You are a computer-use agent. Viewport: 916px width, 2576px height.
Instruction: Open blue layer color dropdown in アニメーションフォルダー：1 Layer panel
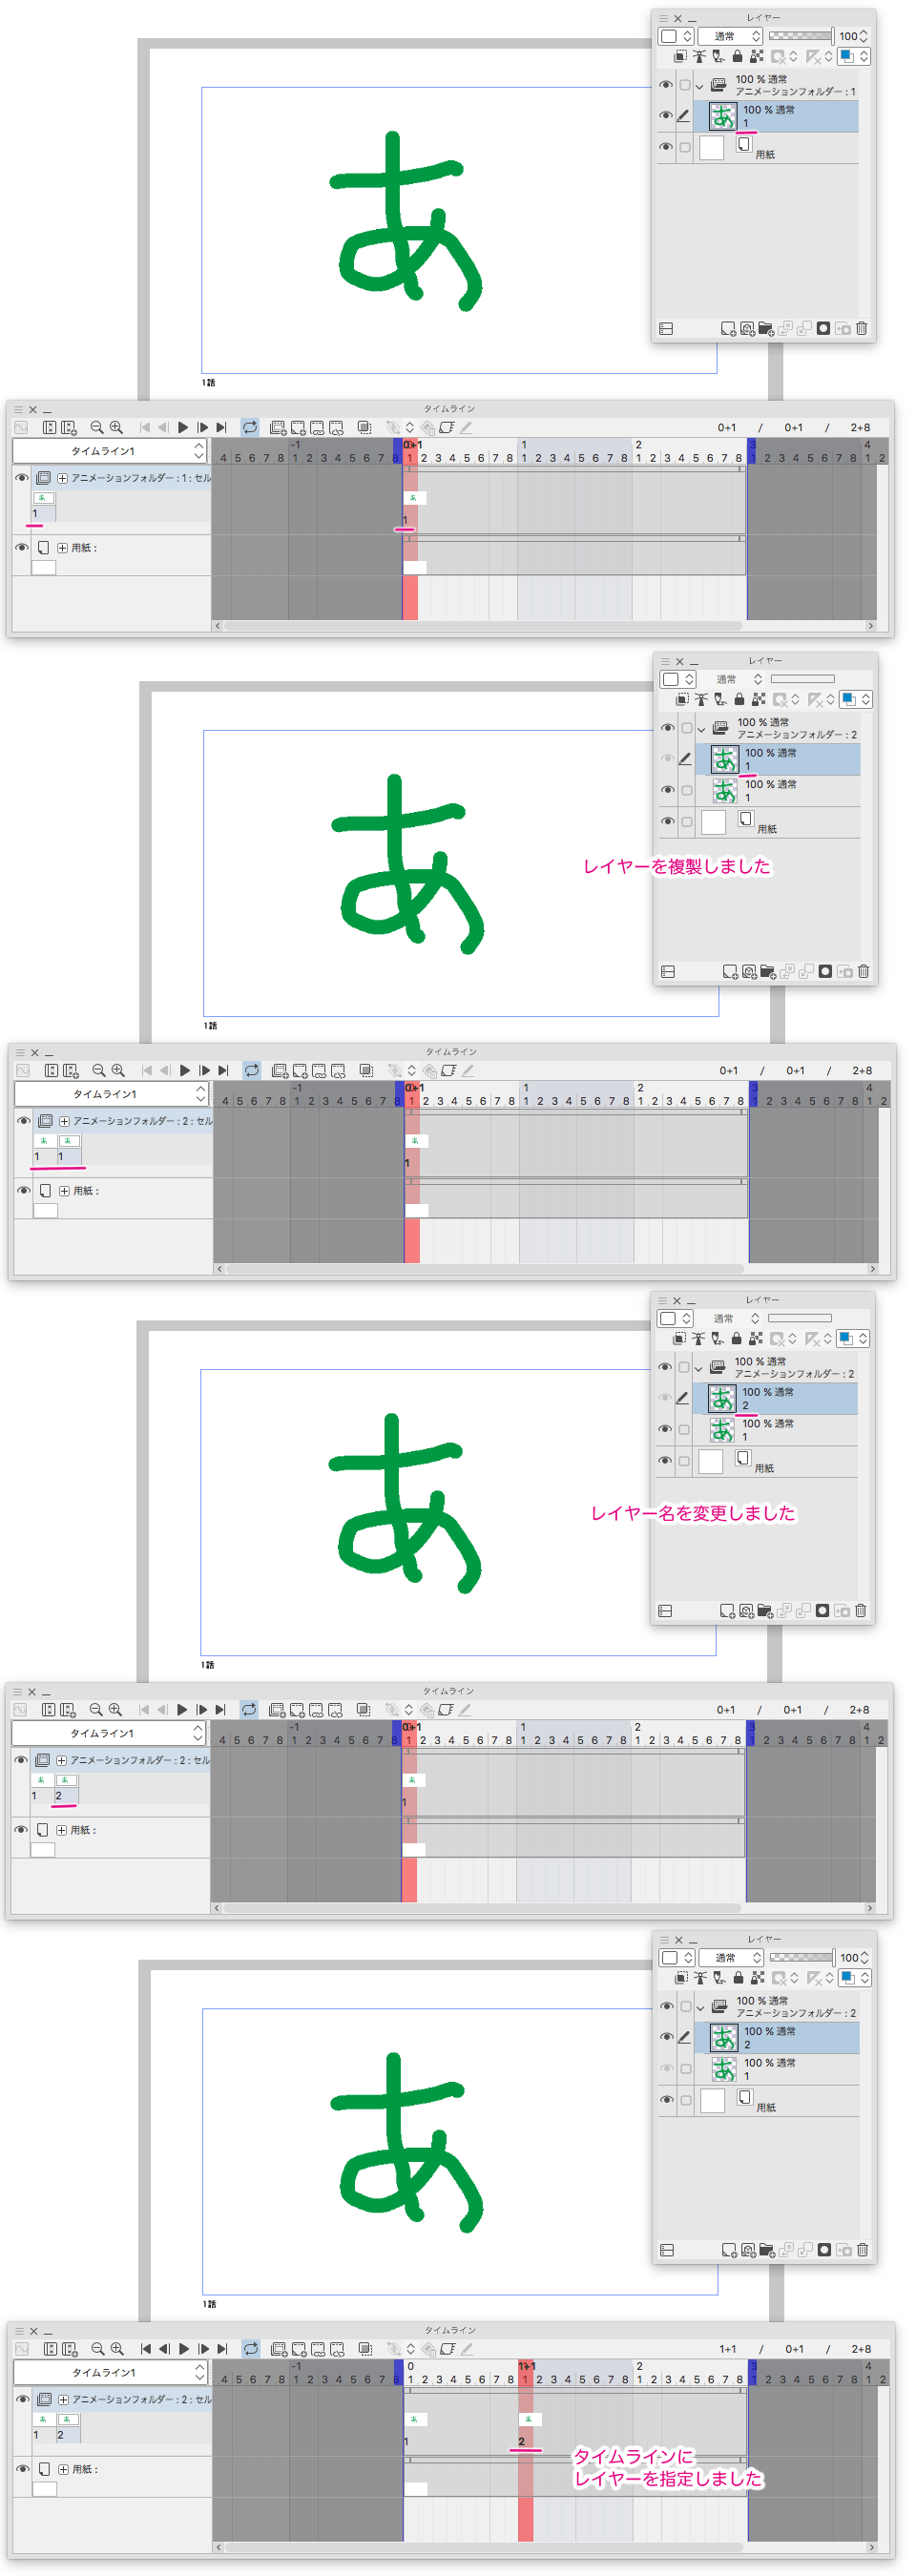coord(854,57)
